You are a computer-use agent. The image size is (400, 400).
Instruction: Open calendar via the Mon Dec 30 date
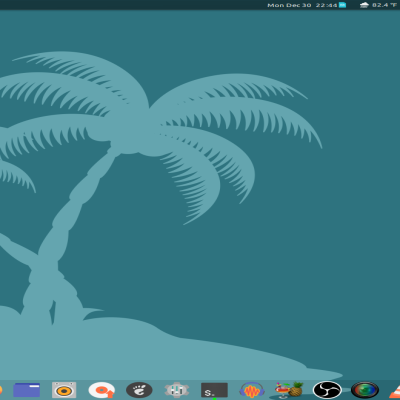pos(289,5)
